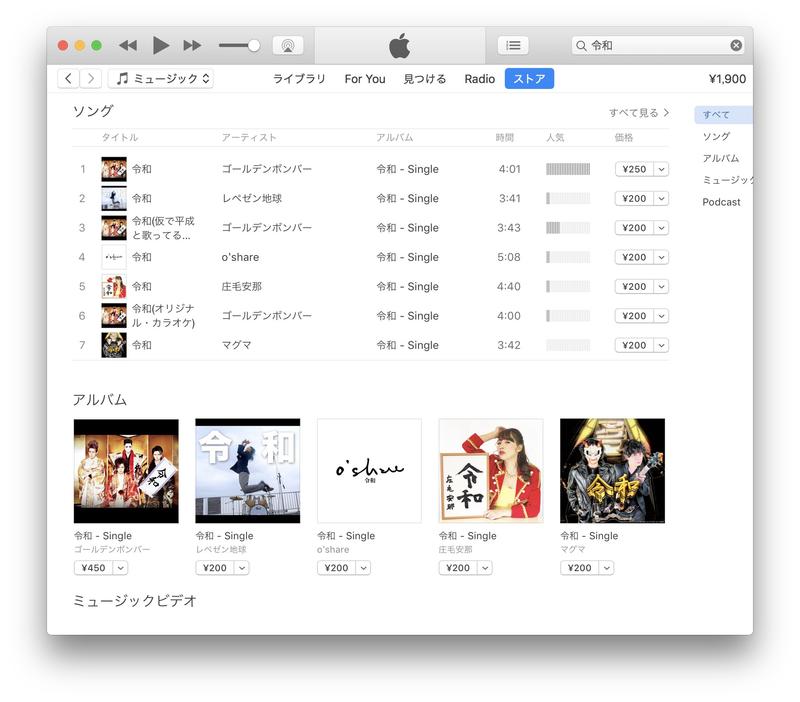Go forward with the right chevron

tap(91, 79)
